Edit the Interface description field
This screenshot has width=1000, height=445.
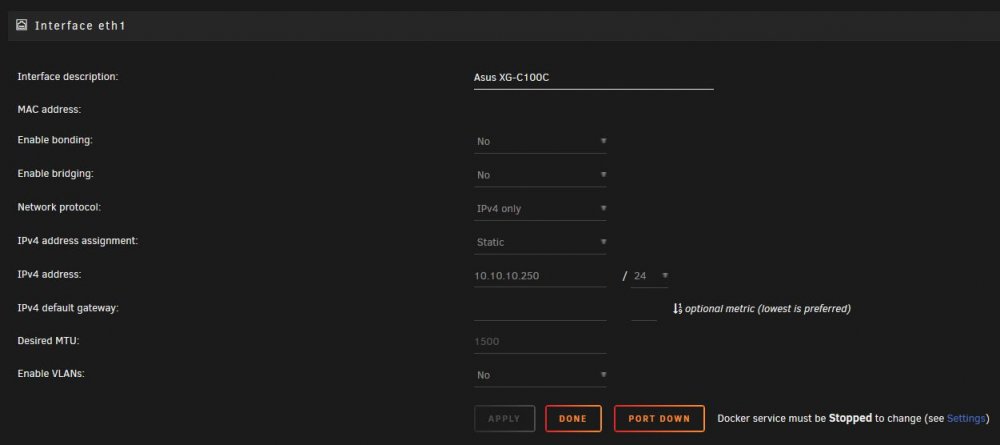click(x=593, y=78)
